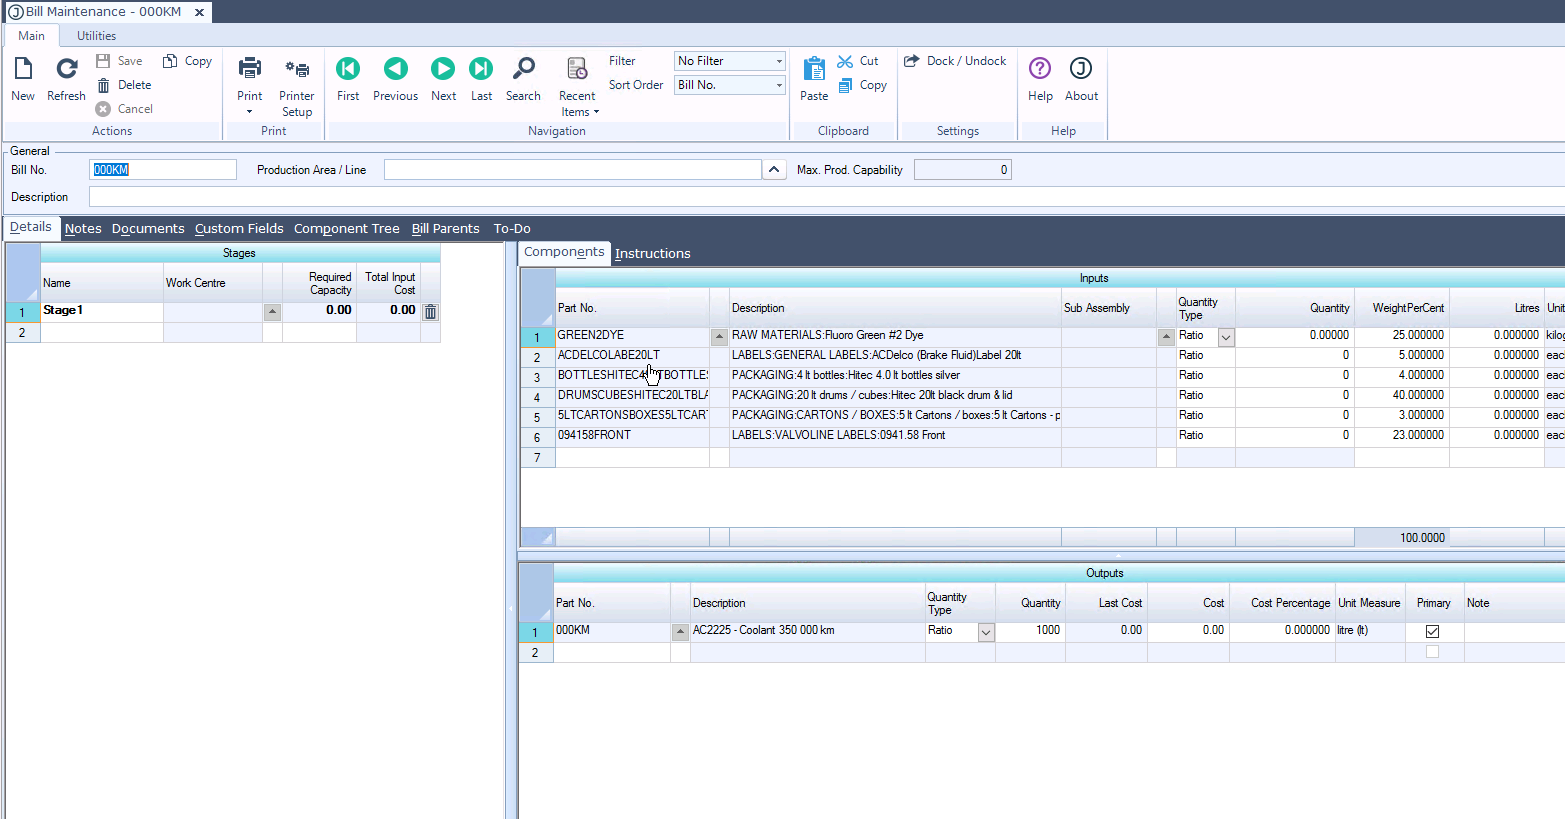The height and width of the screenshot is (819, 1565).
Task: Jump to Last bill record
Action: 481,69
